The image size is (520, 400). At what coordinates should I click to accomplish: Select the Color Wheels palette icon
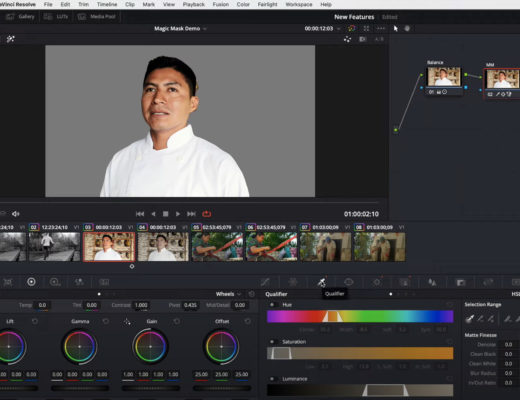pyautogui.click(x=31, y=282)
